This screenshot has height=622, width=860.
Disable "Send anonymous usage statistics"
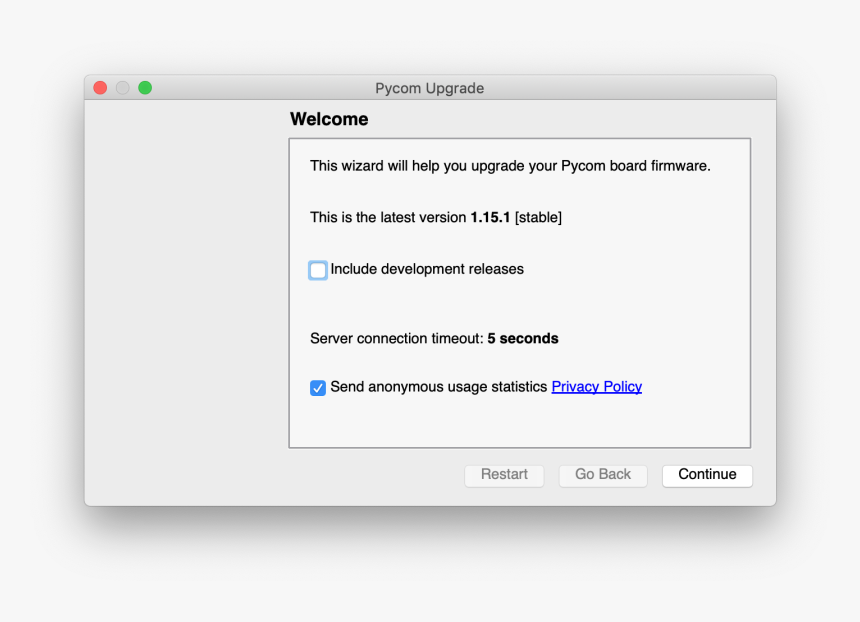pyautogui.click(x=318, y=388)
